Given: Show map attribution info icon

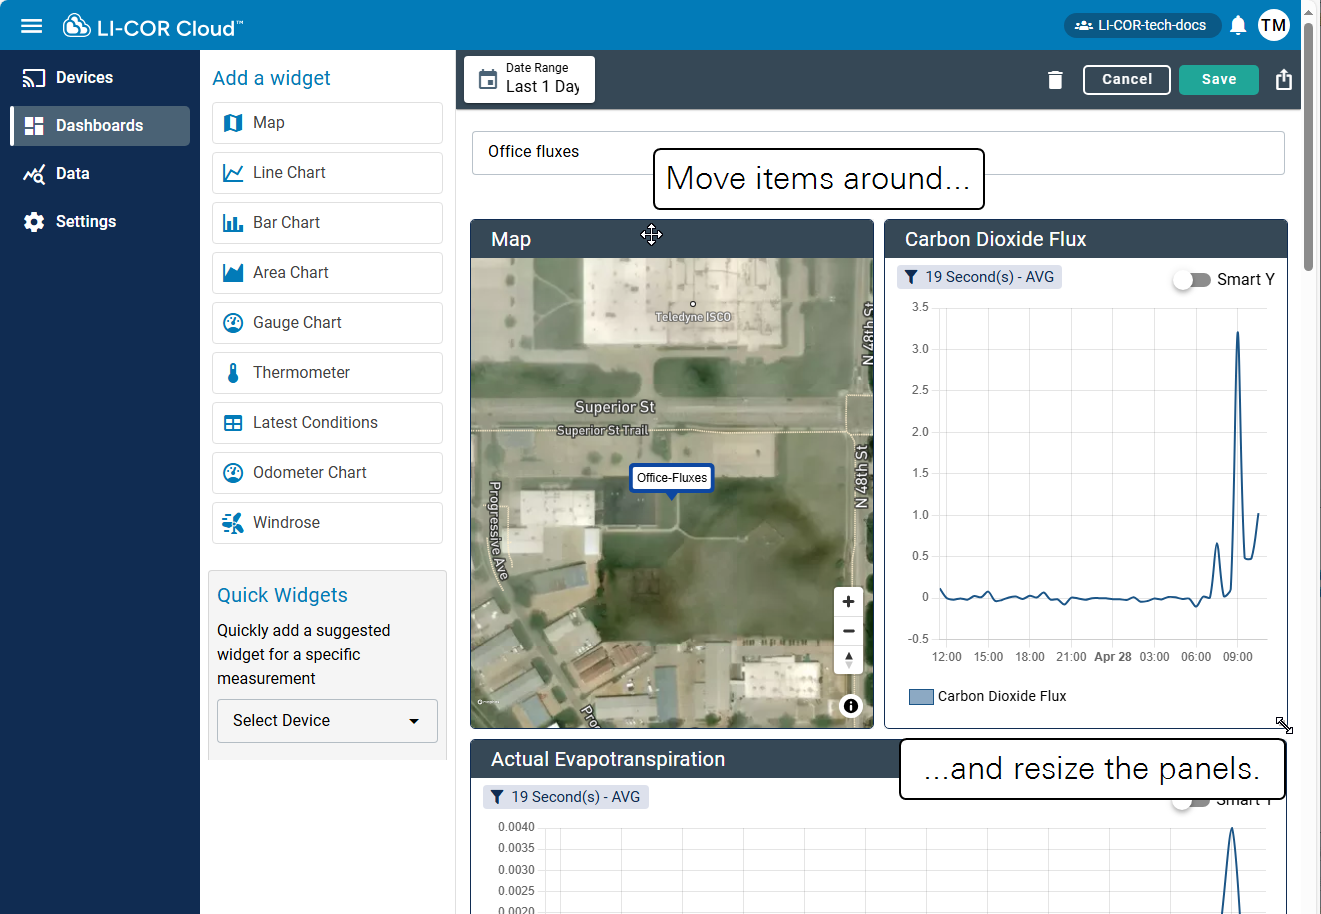Looking at the screenshot, I should 851,706.
